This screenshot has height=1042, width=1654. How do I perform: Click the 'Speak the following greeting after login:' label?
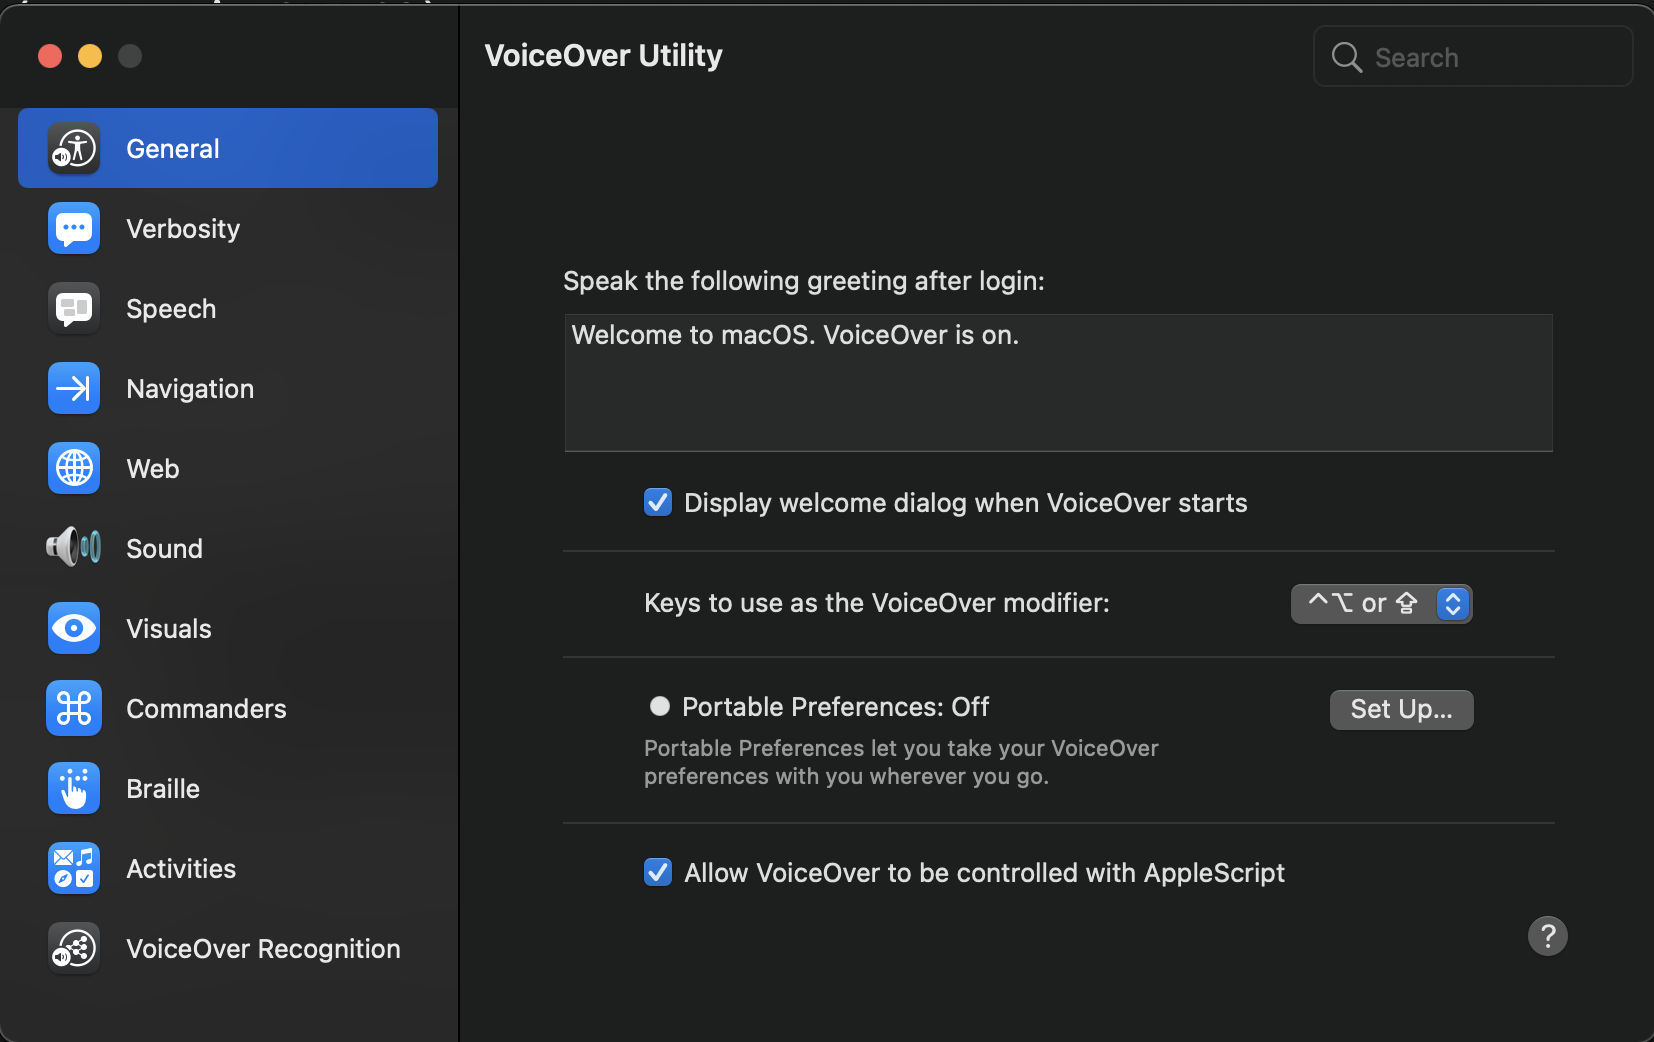click(x=804, y=281)
